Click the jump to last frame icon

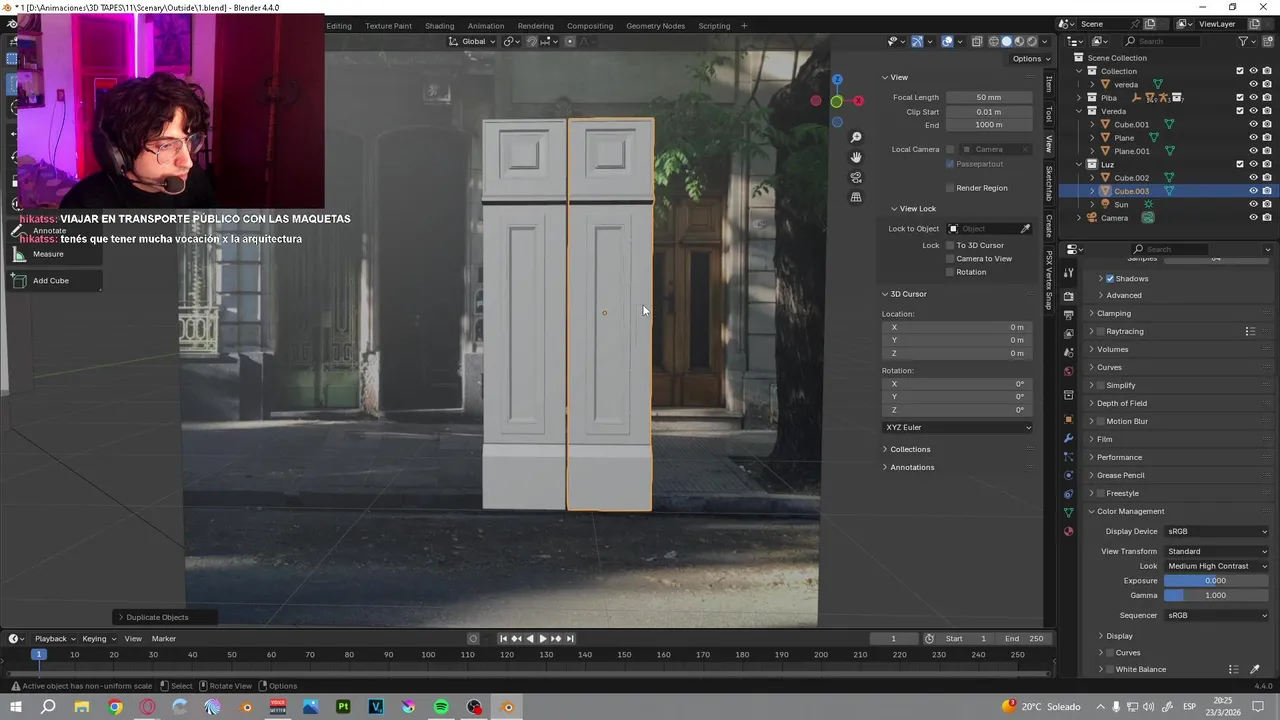tap(570, 639)
